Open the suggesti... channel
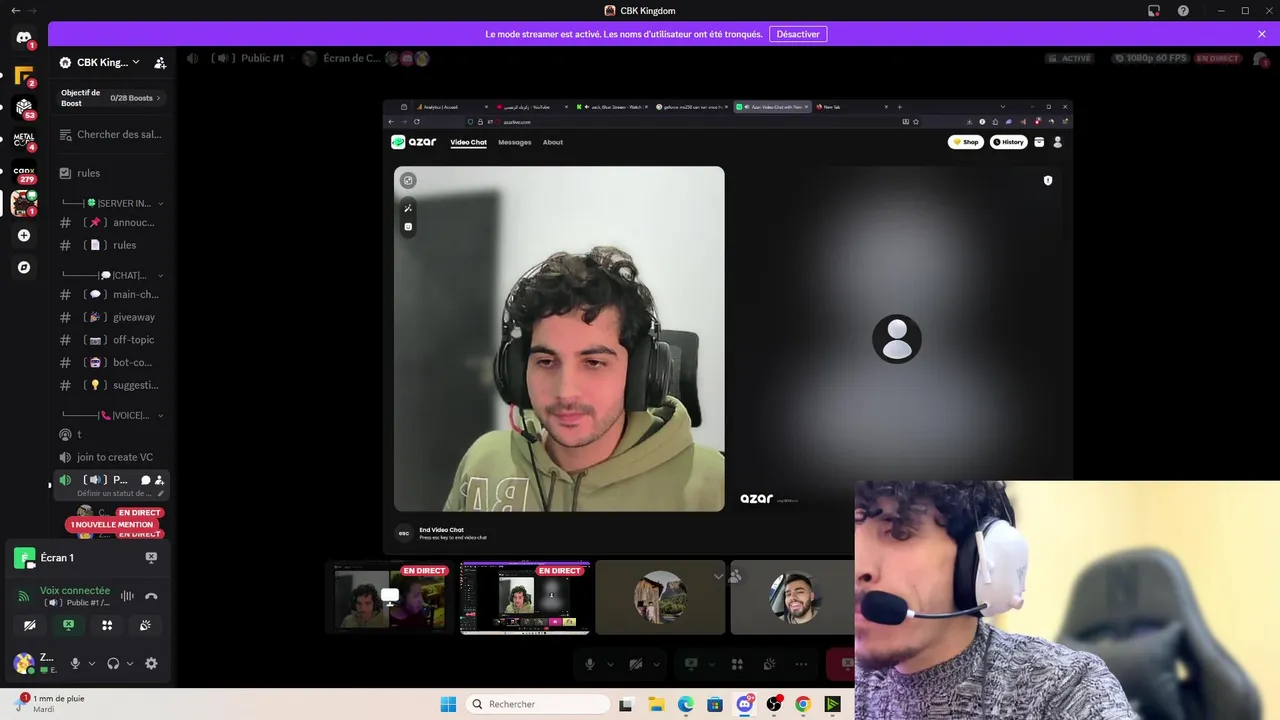The width and height of the screenshot is (1280, 720). [x=112, y=385]
